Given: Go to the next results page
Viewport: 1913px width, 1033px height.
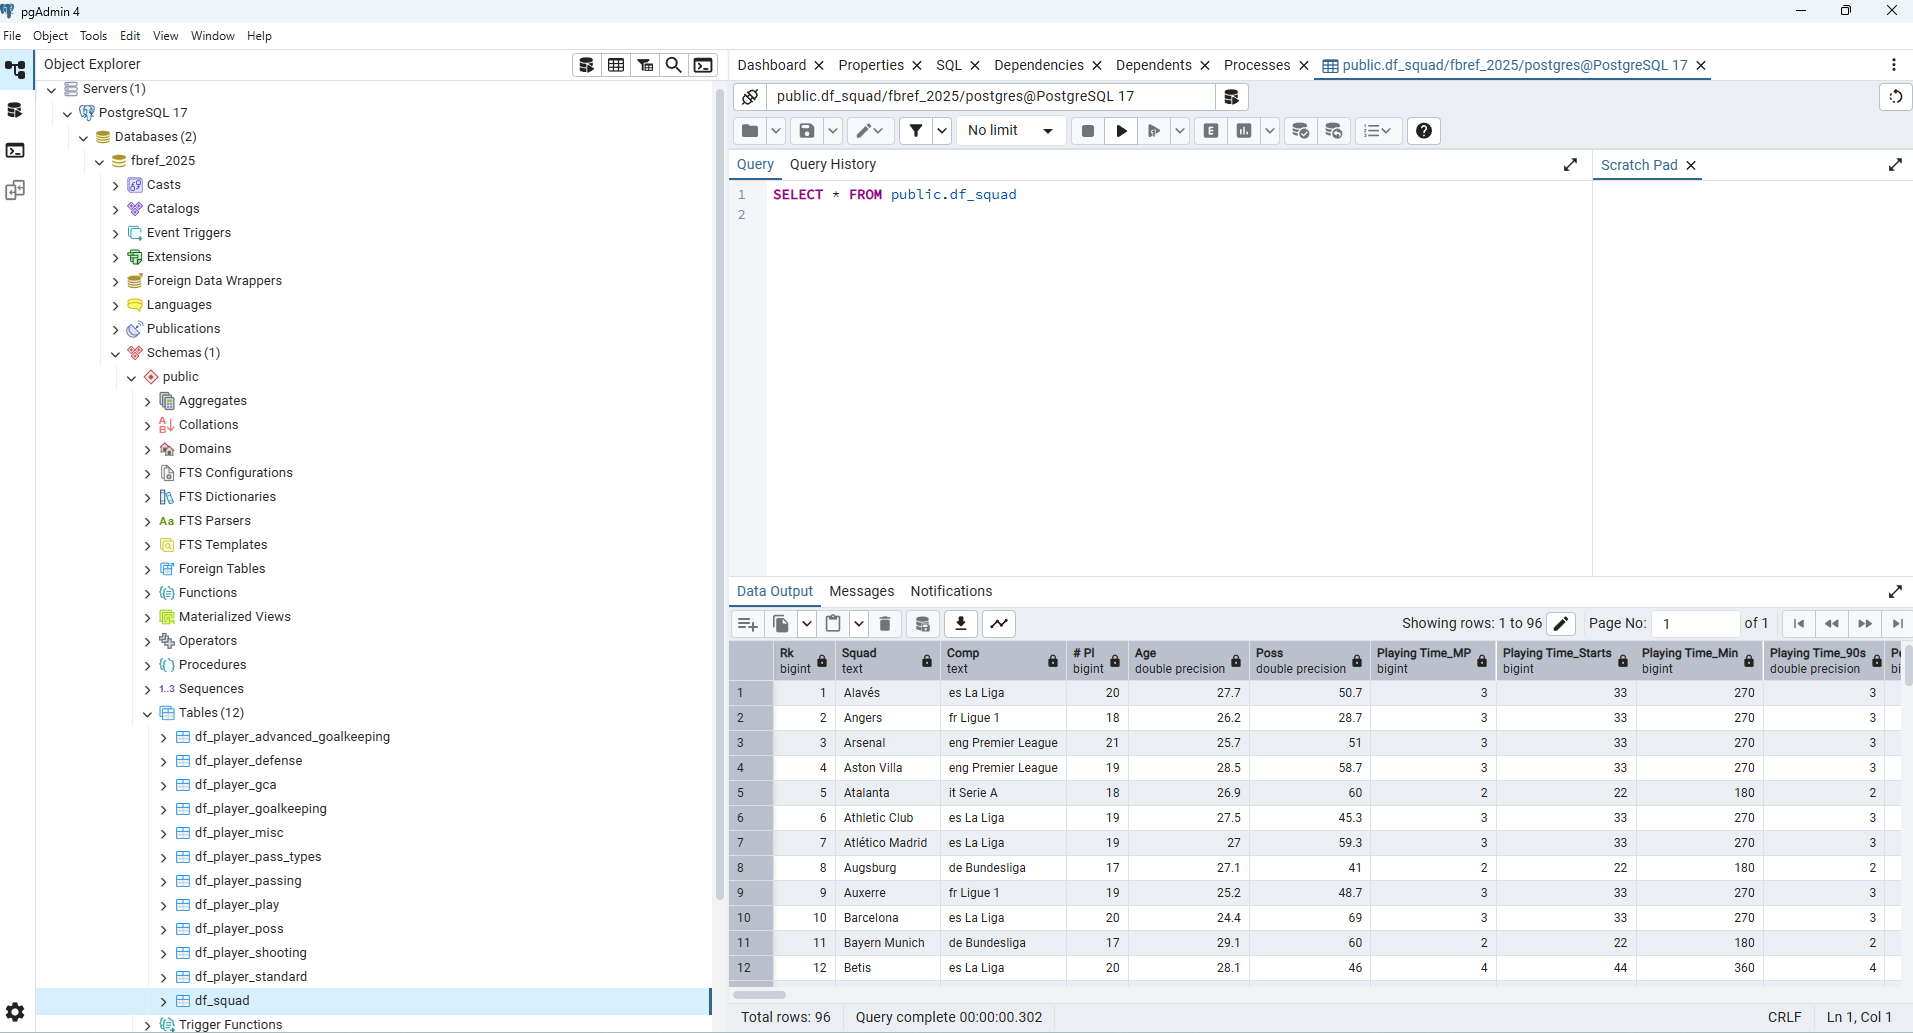Looking at the screenshot, I should (1865, 624).
